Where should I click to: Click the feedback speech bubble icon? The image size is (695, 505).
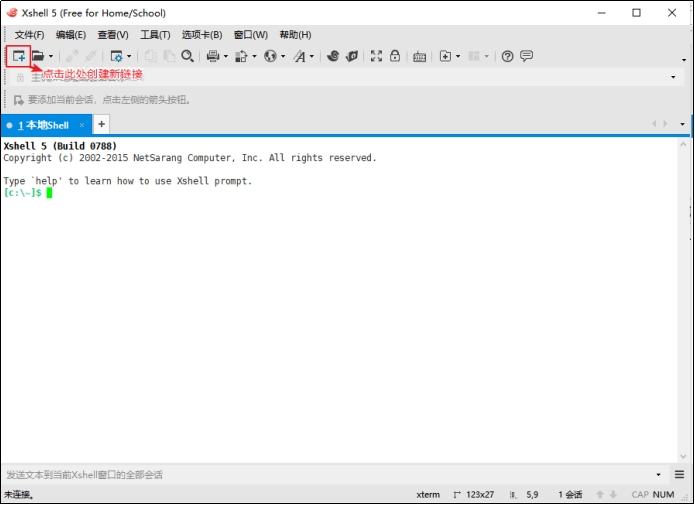[x=527, y=56]
